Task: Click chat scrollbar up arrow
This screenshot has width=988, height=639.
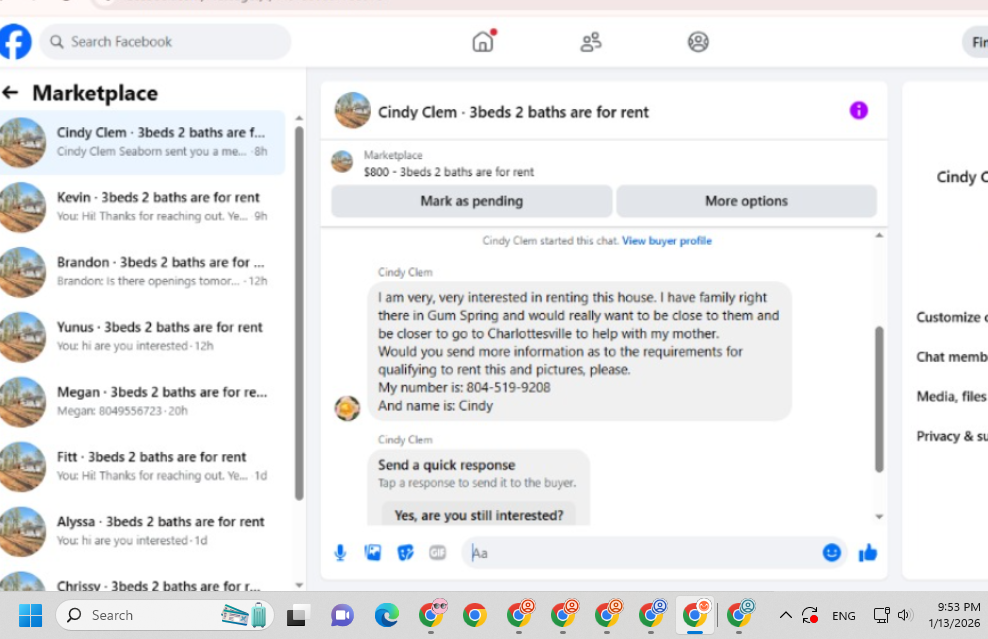Action: pyautogui.click(x=879, y=235)
